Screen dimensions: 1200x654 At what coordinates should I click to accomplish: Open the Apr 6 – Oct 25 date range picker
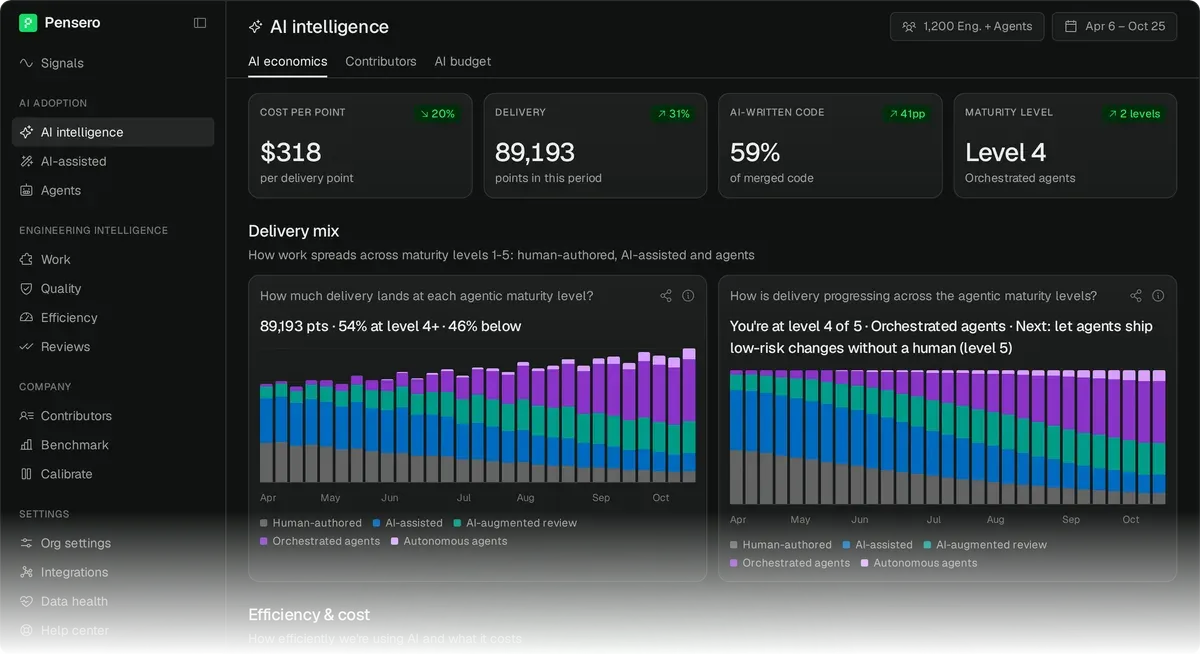pos(1115,26)
